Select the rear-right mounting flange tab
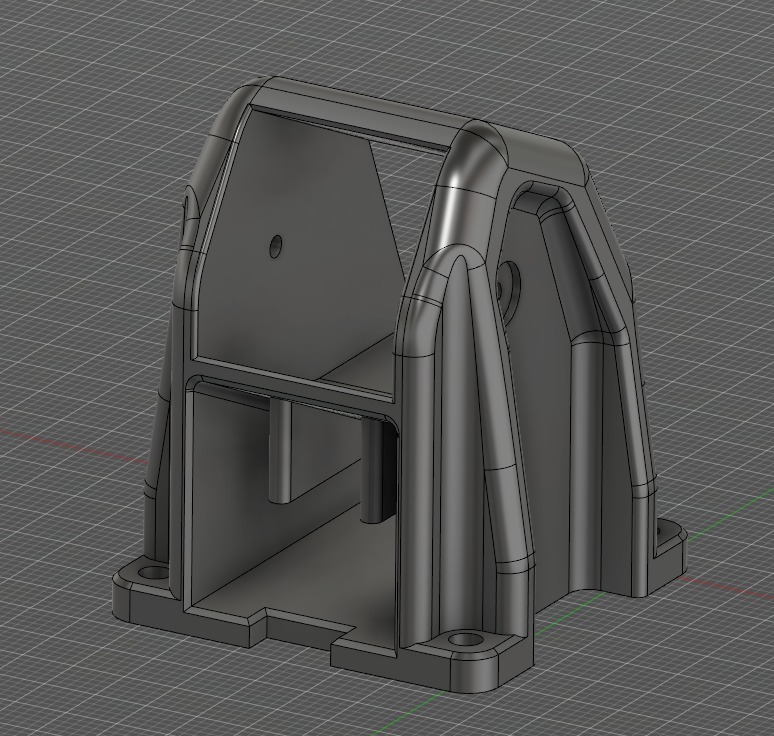Viewport: 774px width, 736px height. click(670, 538)
